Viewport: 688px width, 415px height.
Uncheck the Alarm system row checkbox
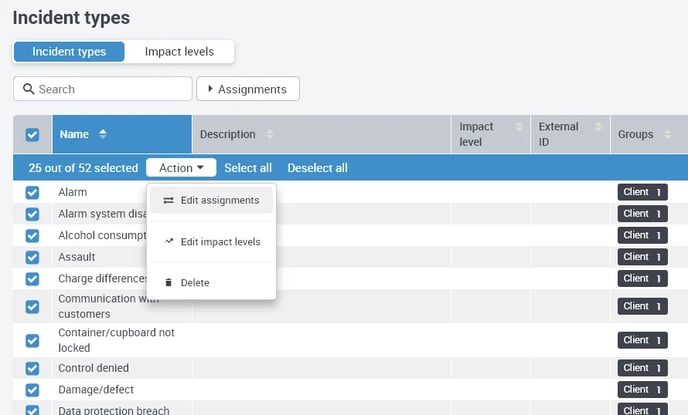pyautogui.click(x=32, y=214)
